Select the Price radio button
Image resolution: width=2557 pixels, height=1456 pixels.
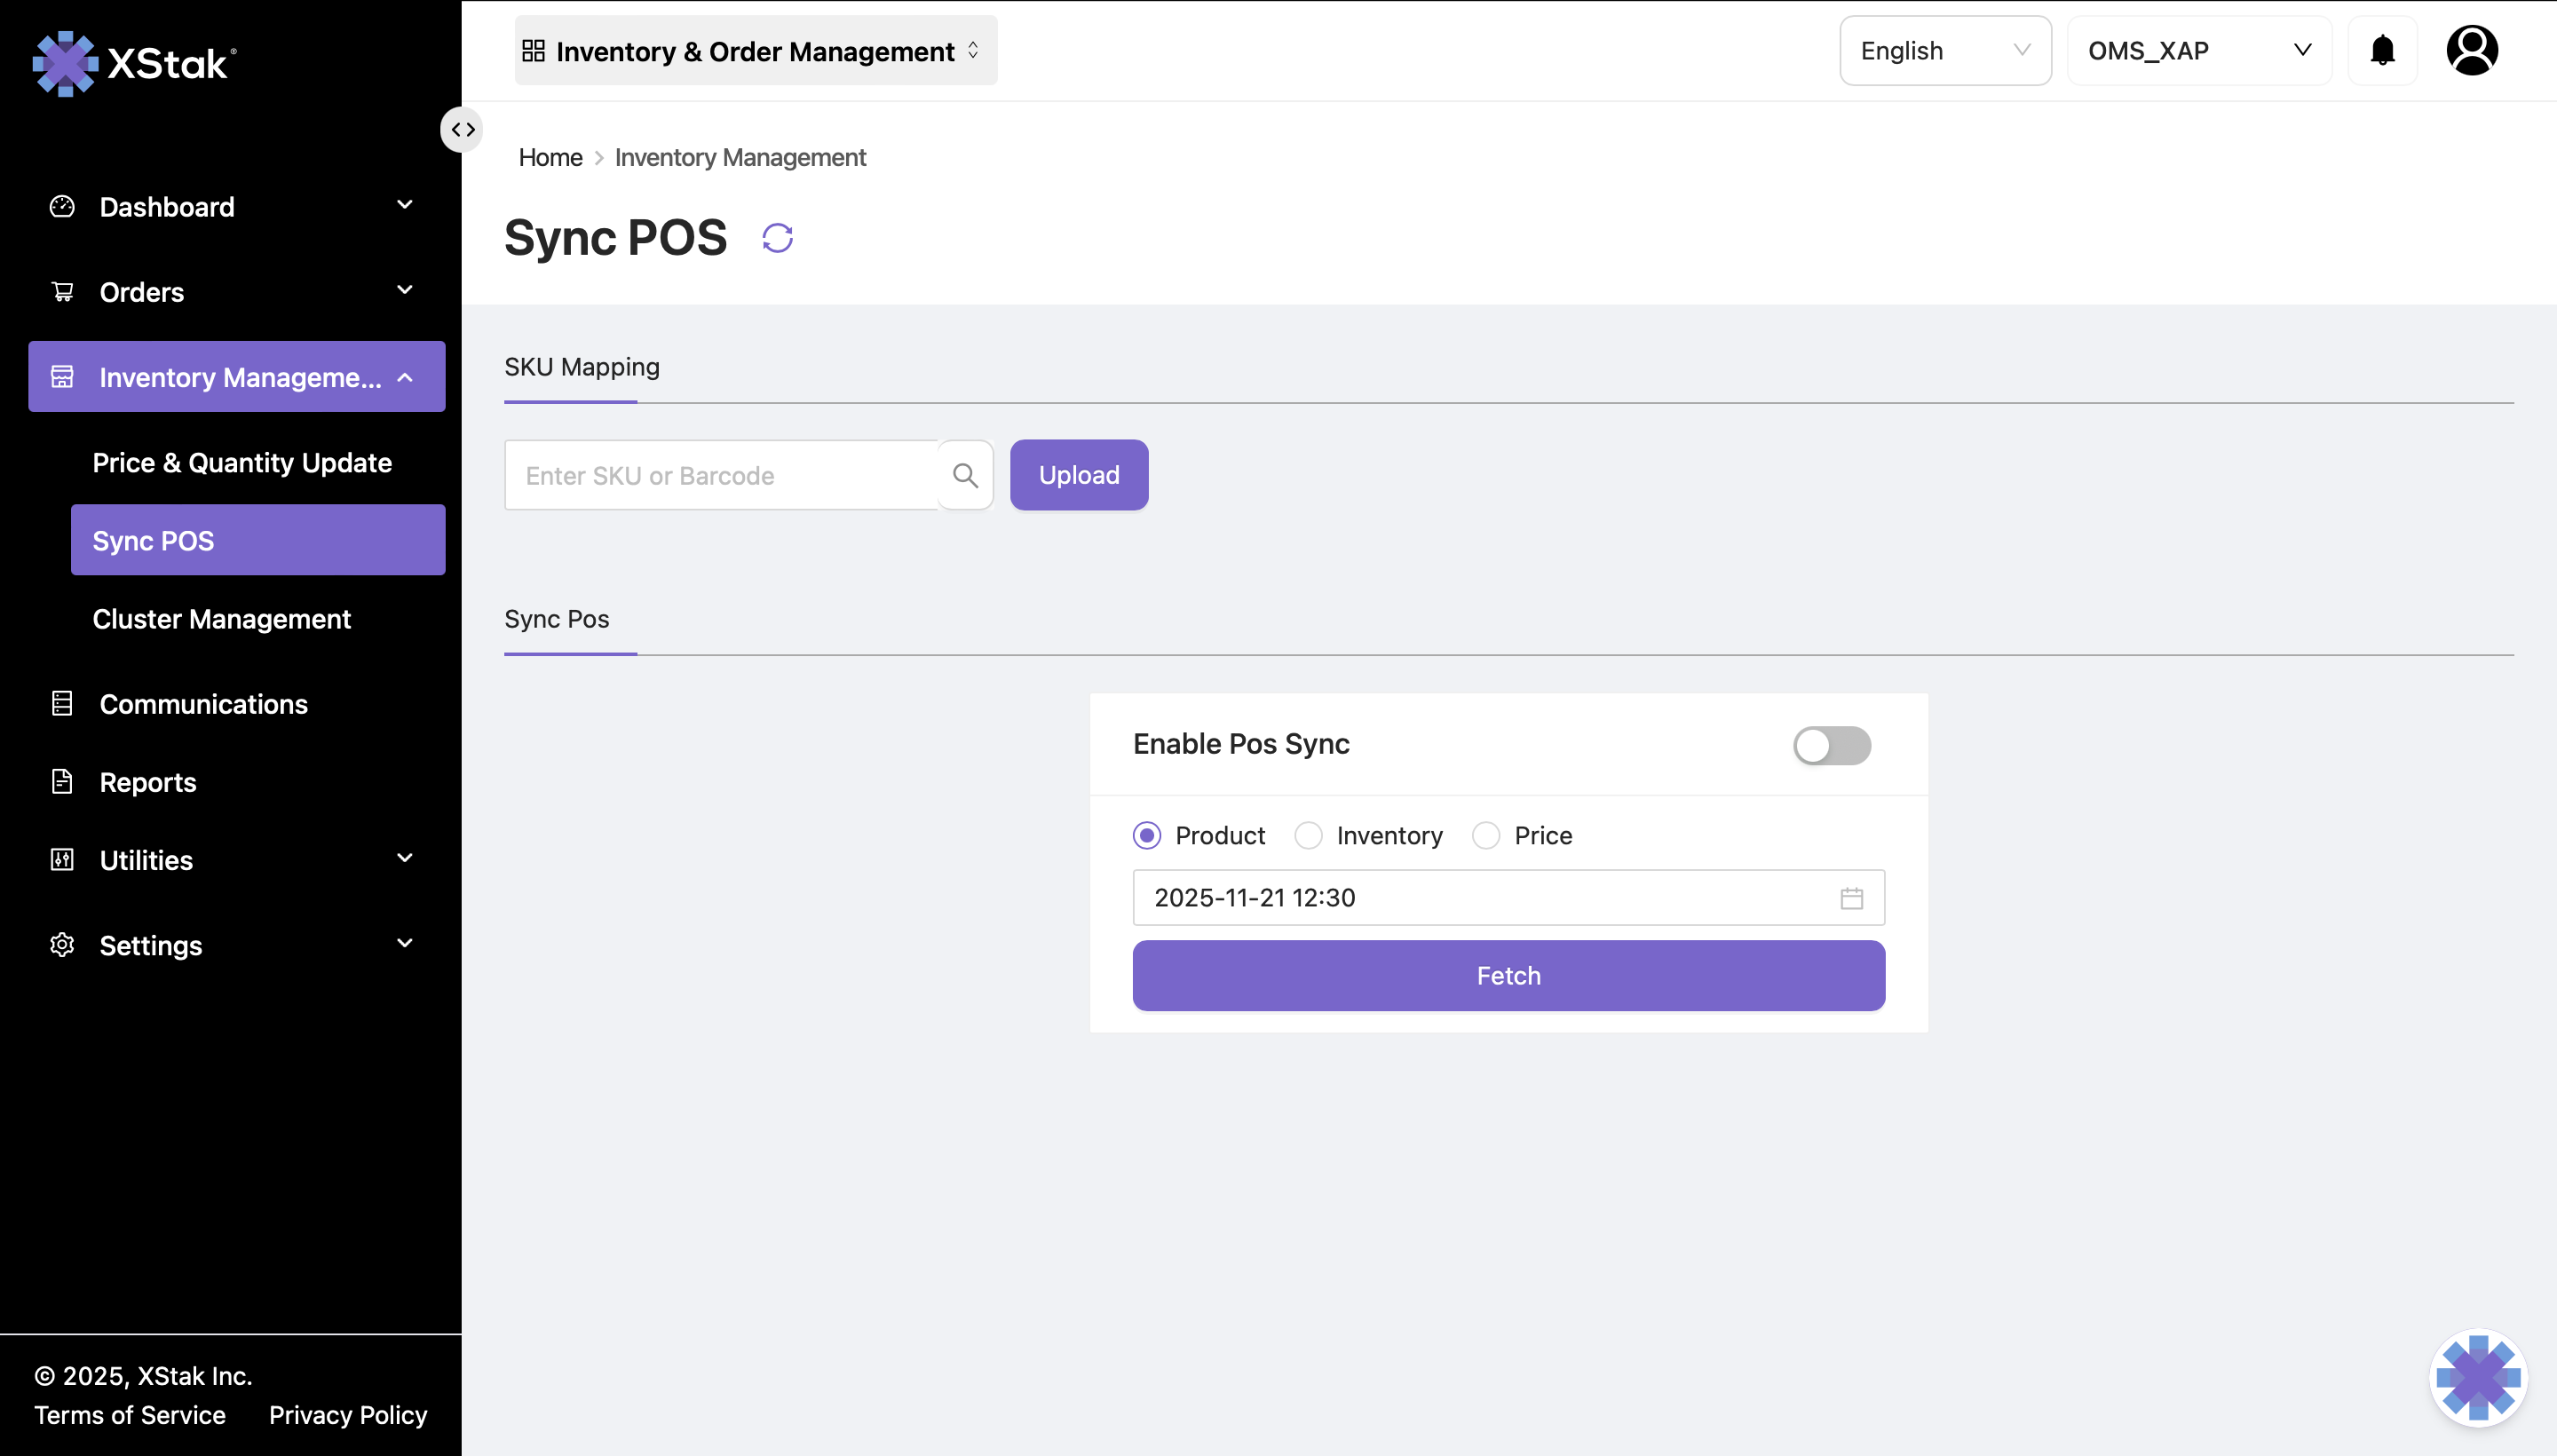[x=1486, y=835]
